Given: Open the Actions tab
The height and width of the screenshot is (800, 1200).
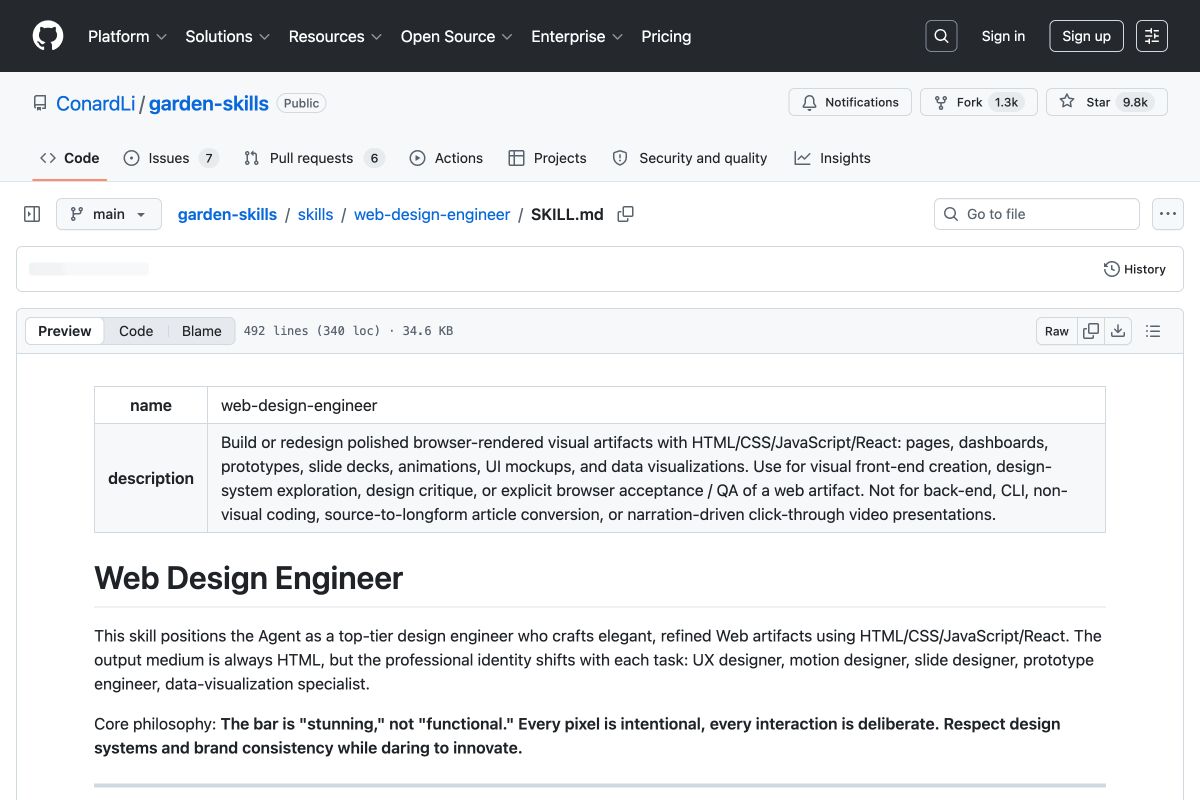Looking at the screenshot, I should (446, 158).
